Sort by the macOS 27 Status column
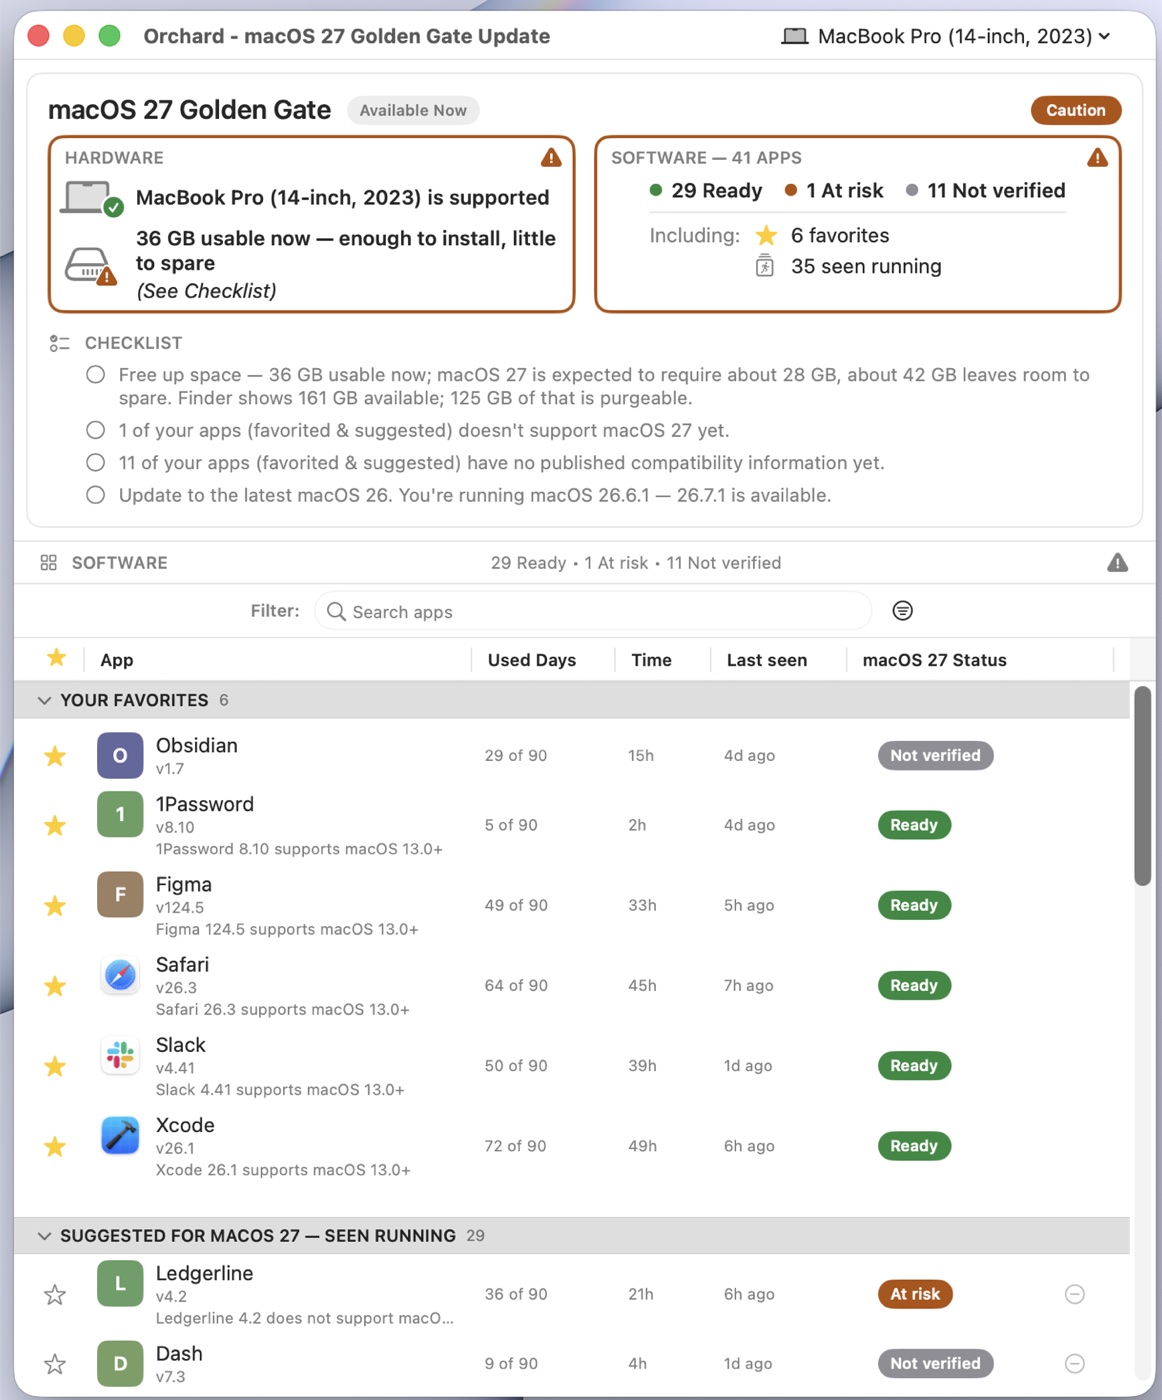 [x=934, y=660]
